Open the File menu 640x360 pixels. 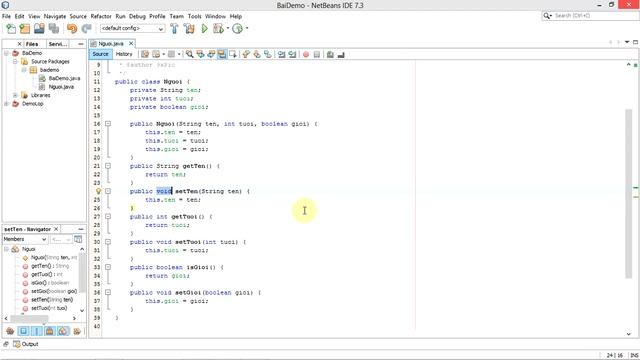[x=6, y=16]
